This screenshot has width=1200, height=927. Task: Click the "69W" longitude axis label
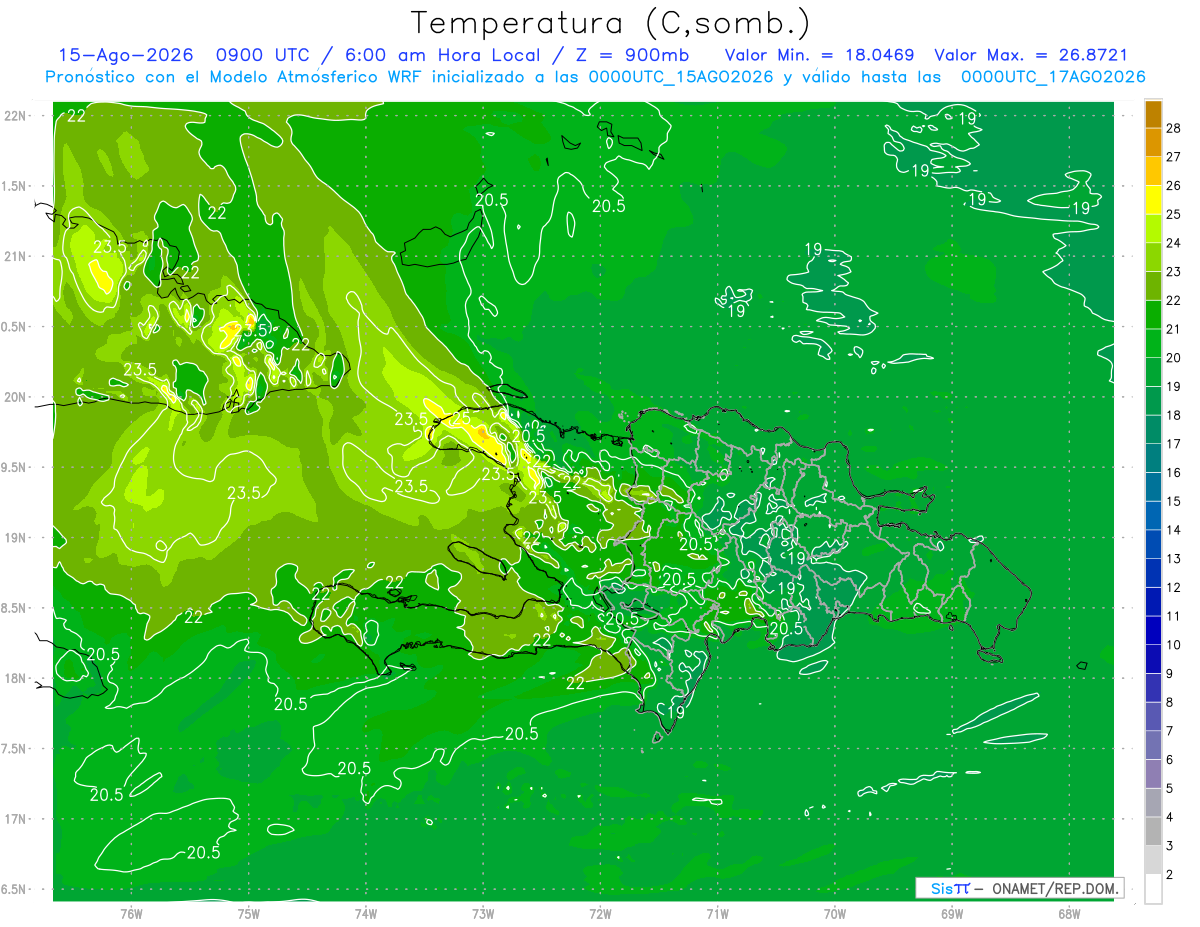952,912
